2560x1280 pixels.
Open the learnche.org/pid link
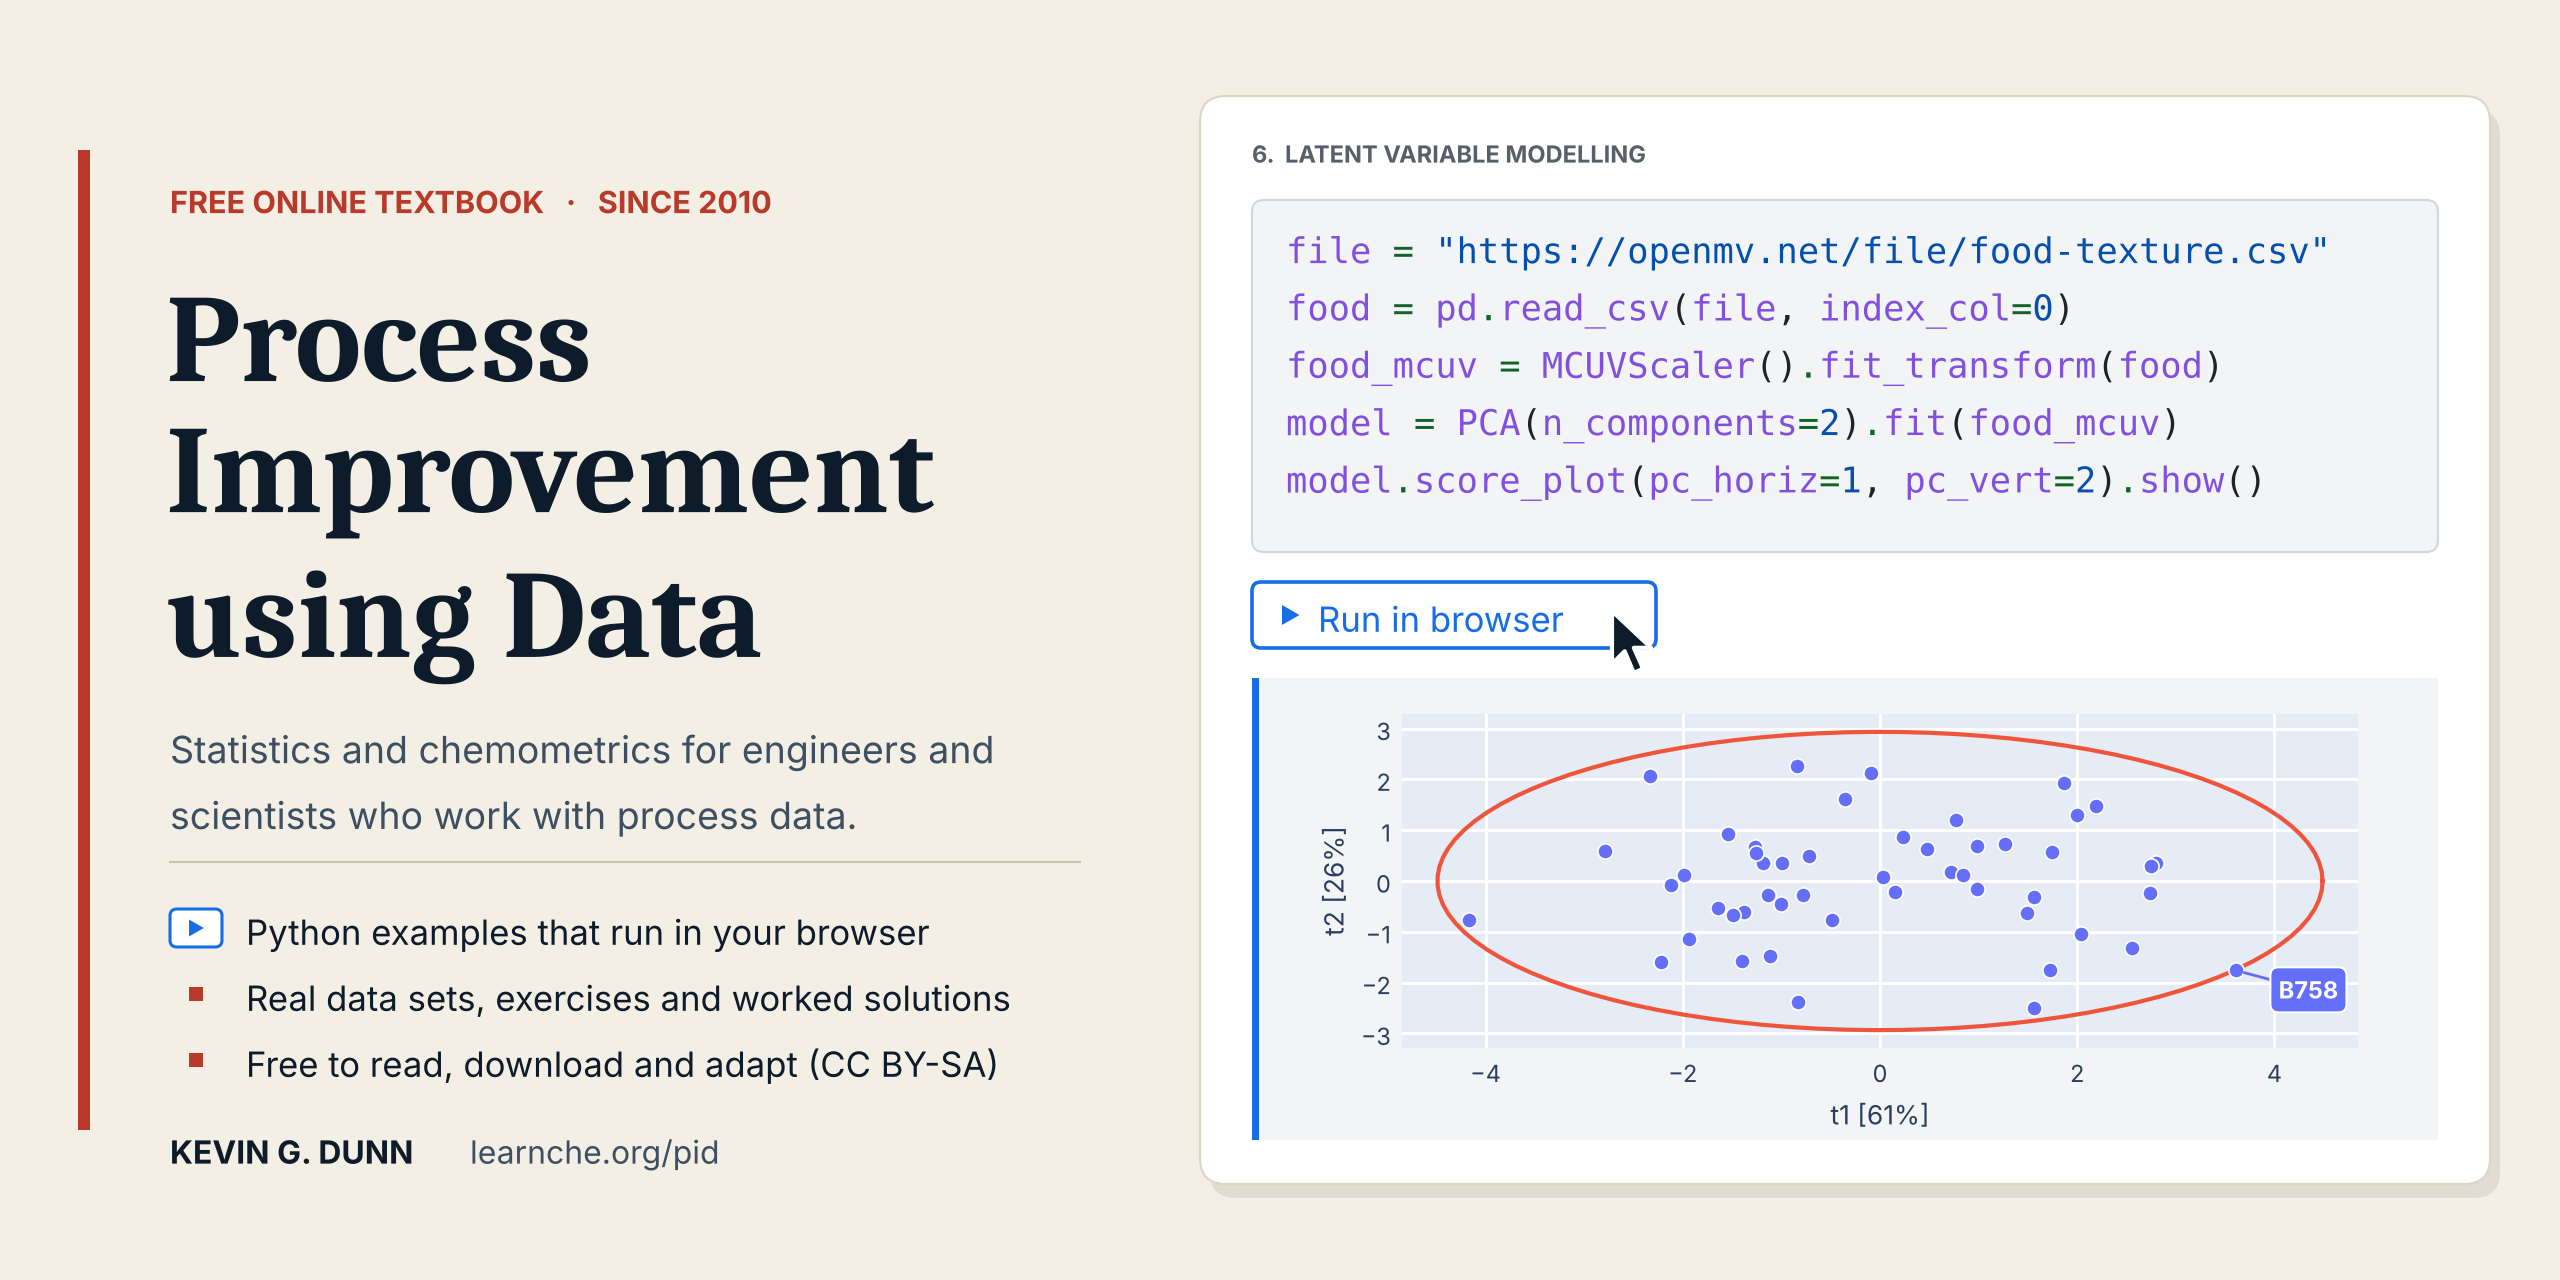coord(594,1152)
